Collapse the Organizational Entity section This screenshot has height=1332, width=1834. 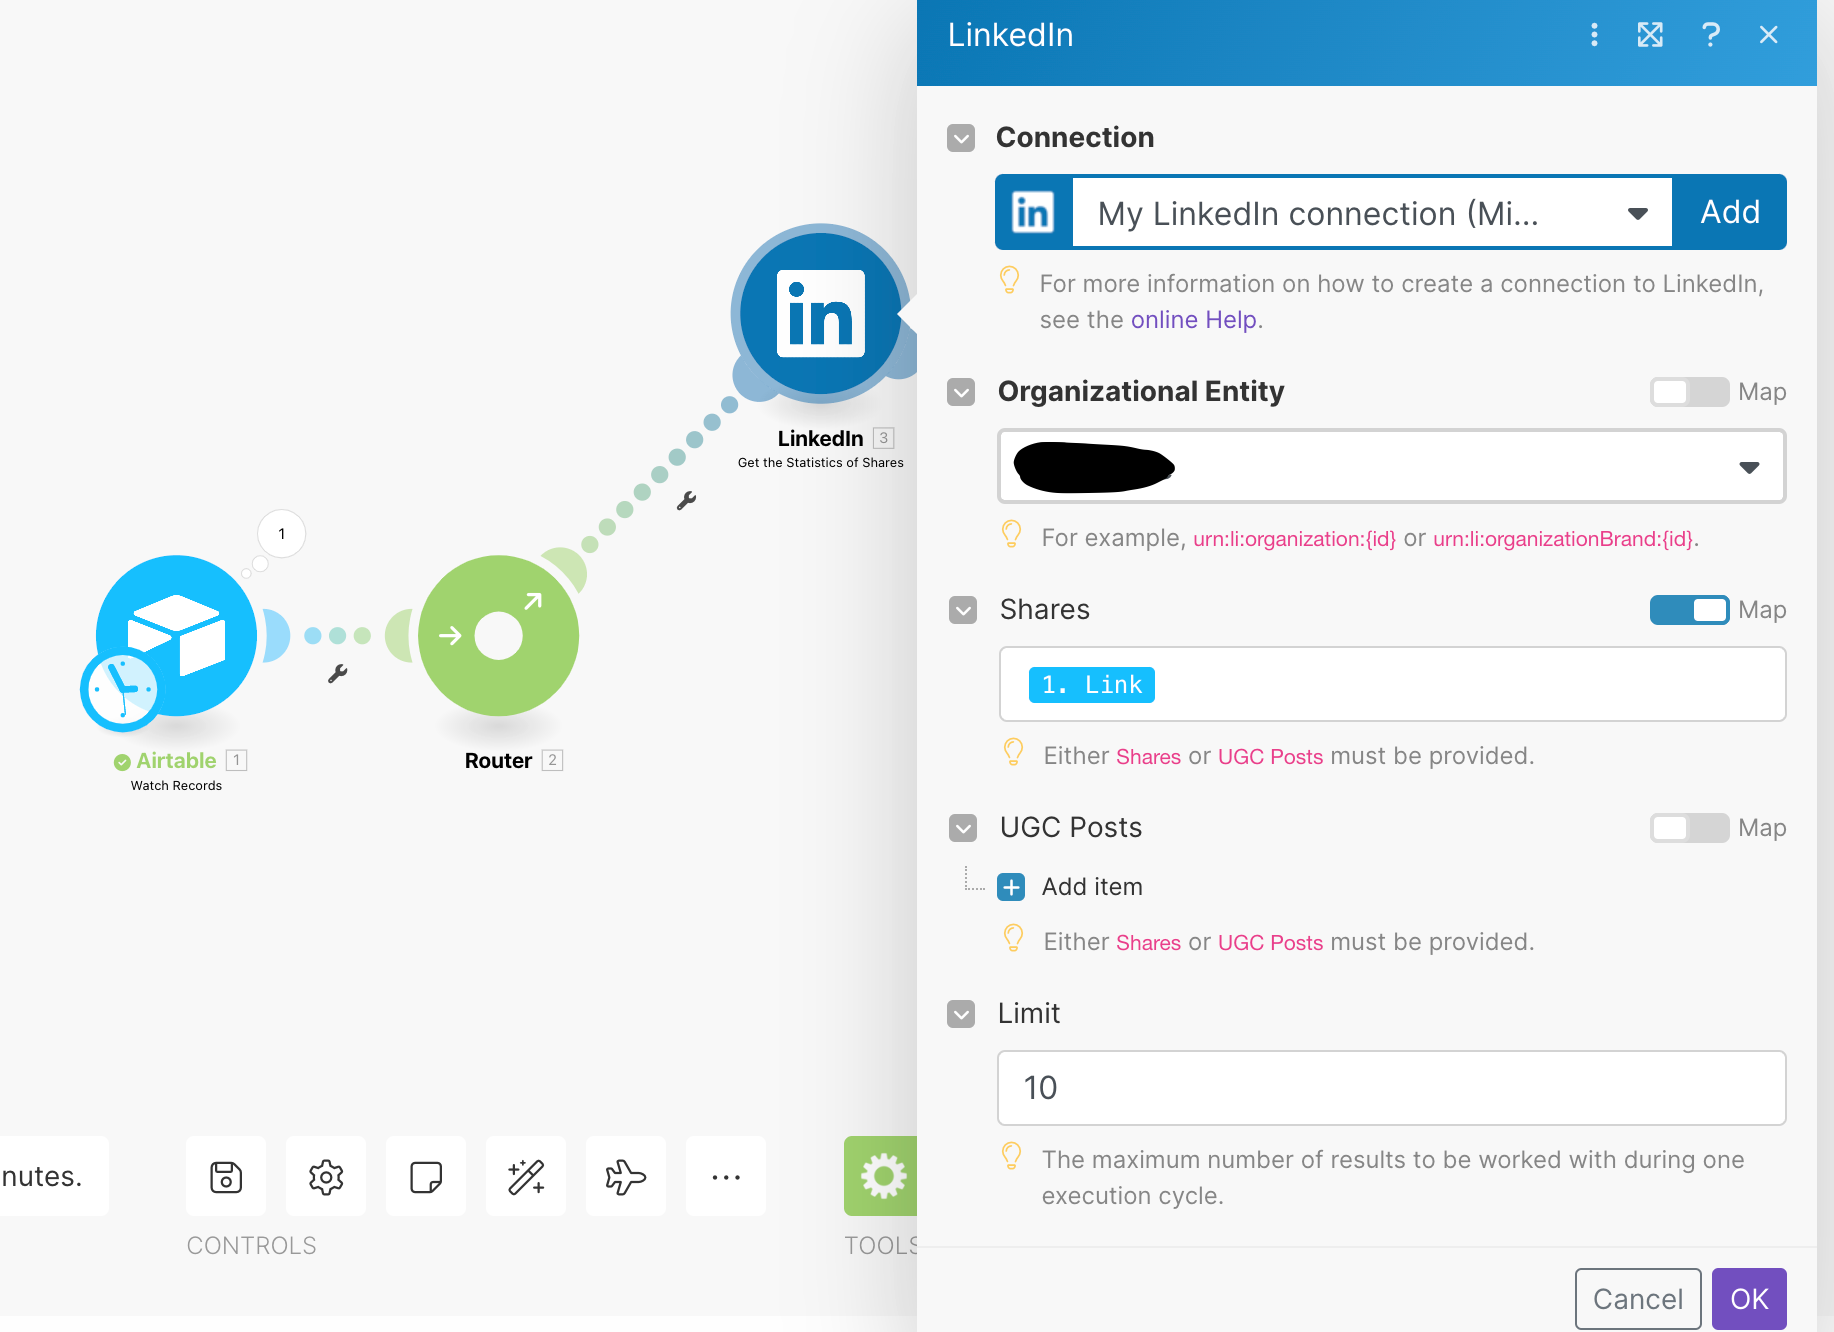coord(961,392)
